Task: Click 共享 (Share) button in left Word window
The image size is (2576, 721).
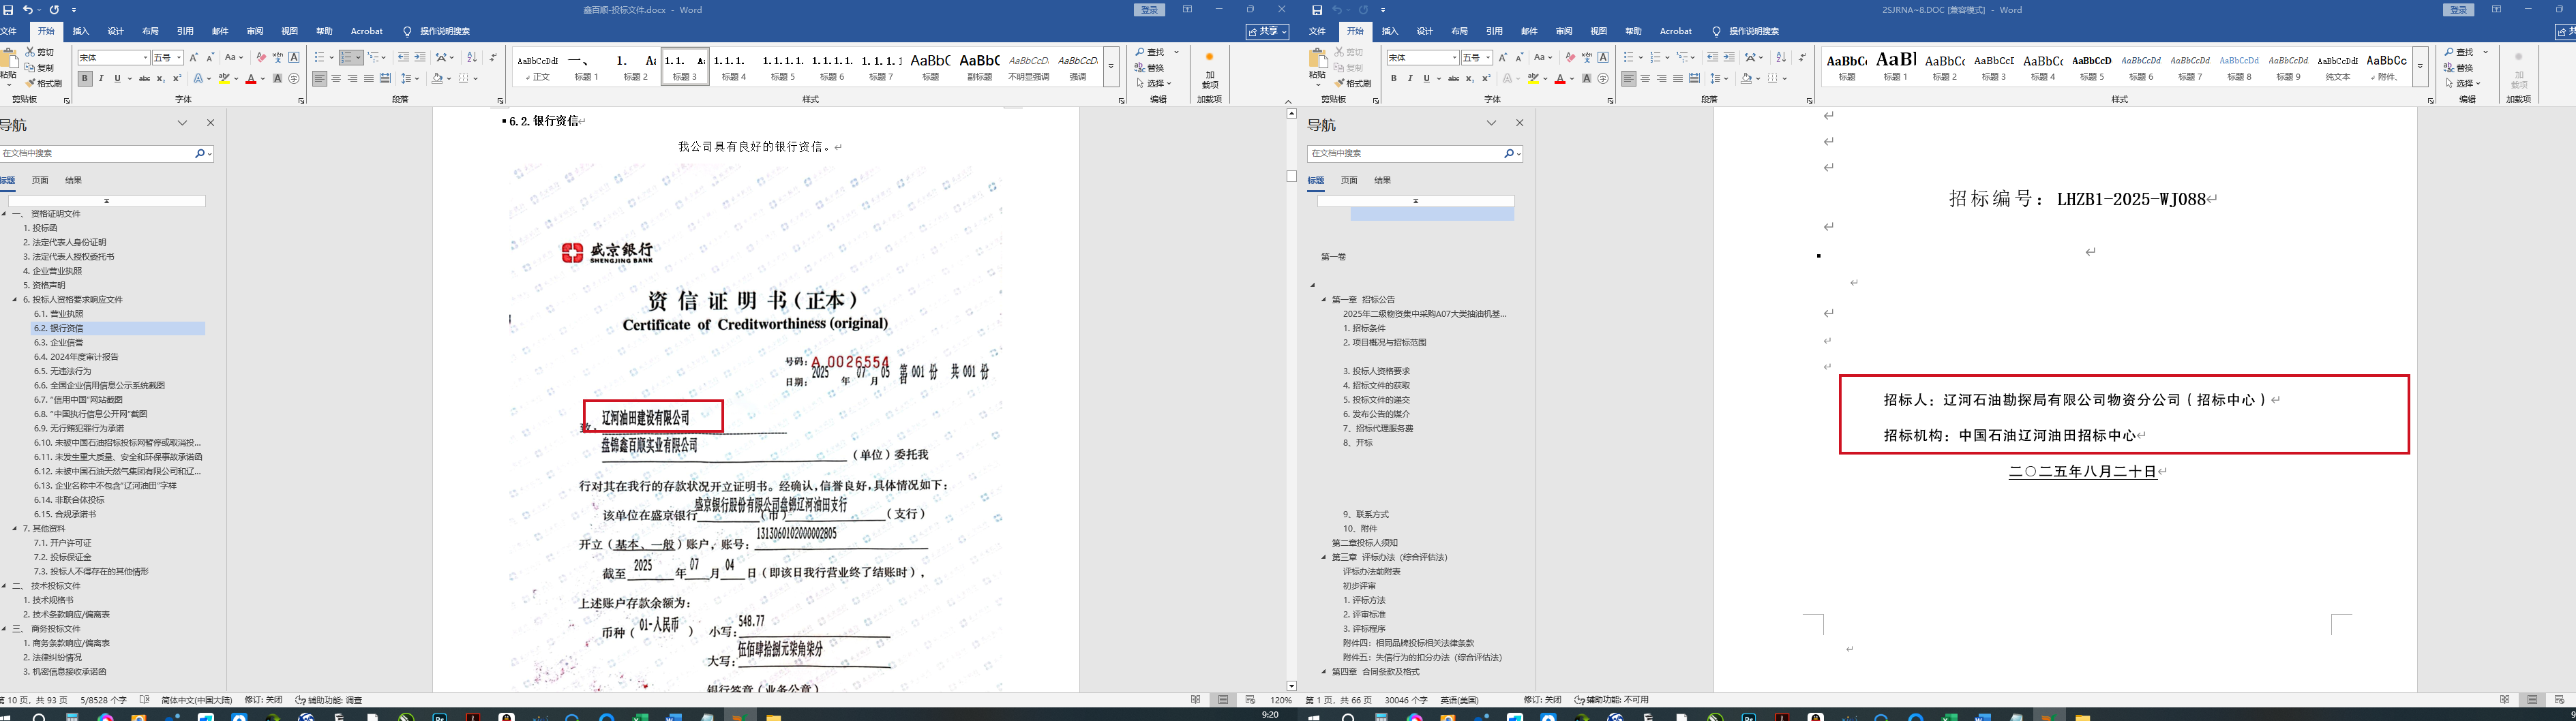Action: pos(1267,31)
